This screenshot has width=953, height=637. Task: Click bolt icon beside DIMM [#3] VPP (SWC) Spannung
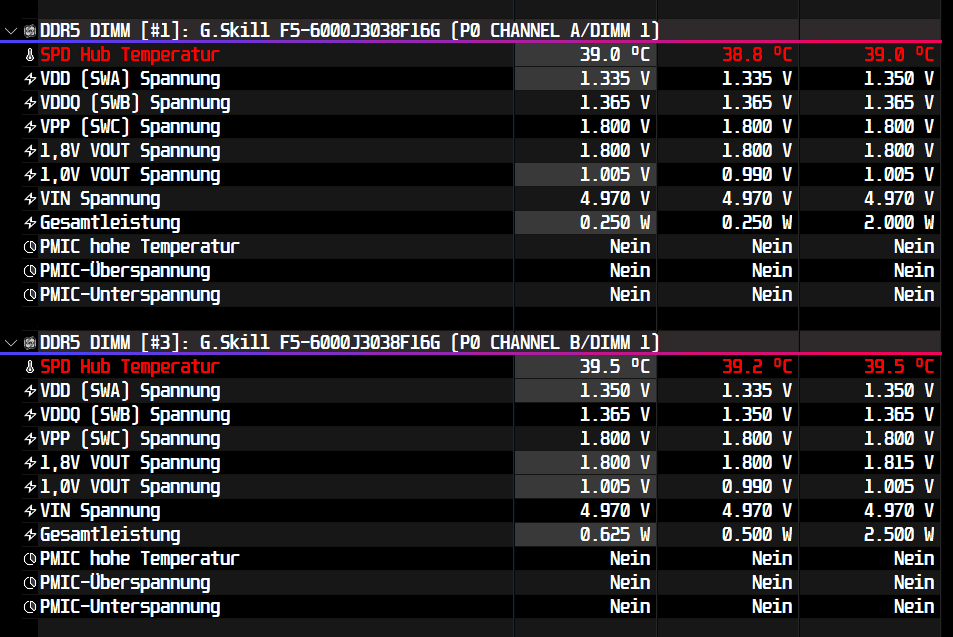(x=30, y=439)
